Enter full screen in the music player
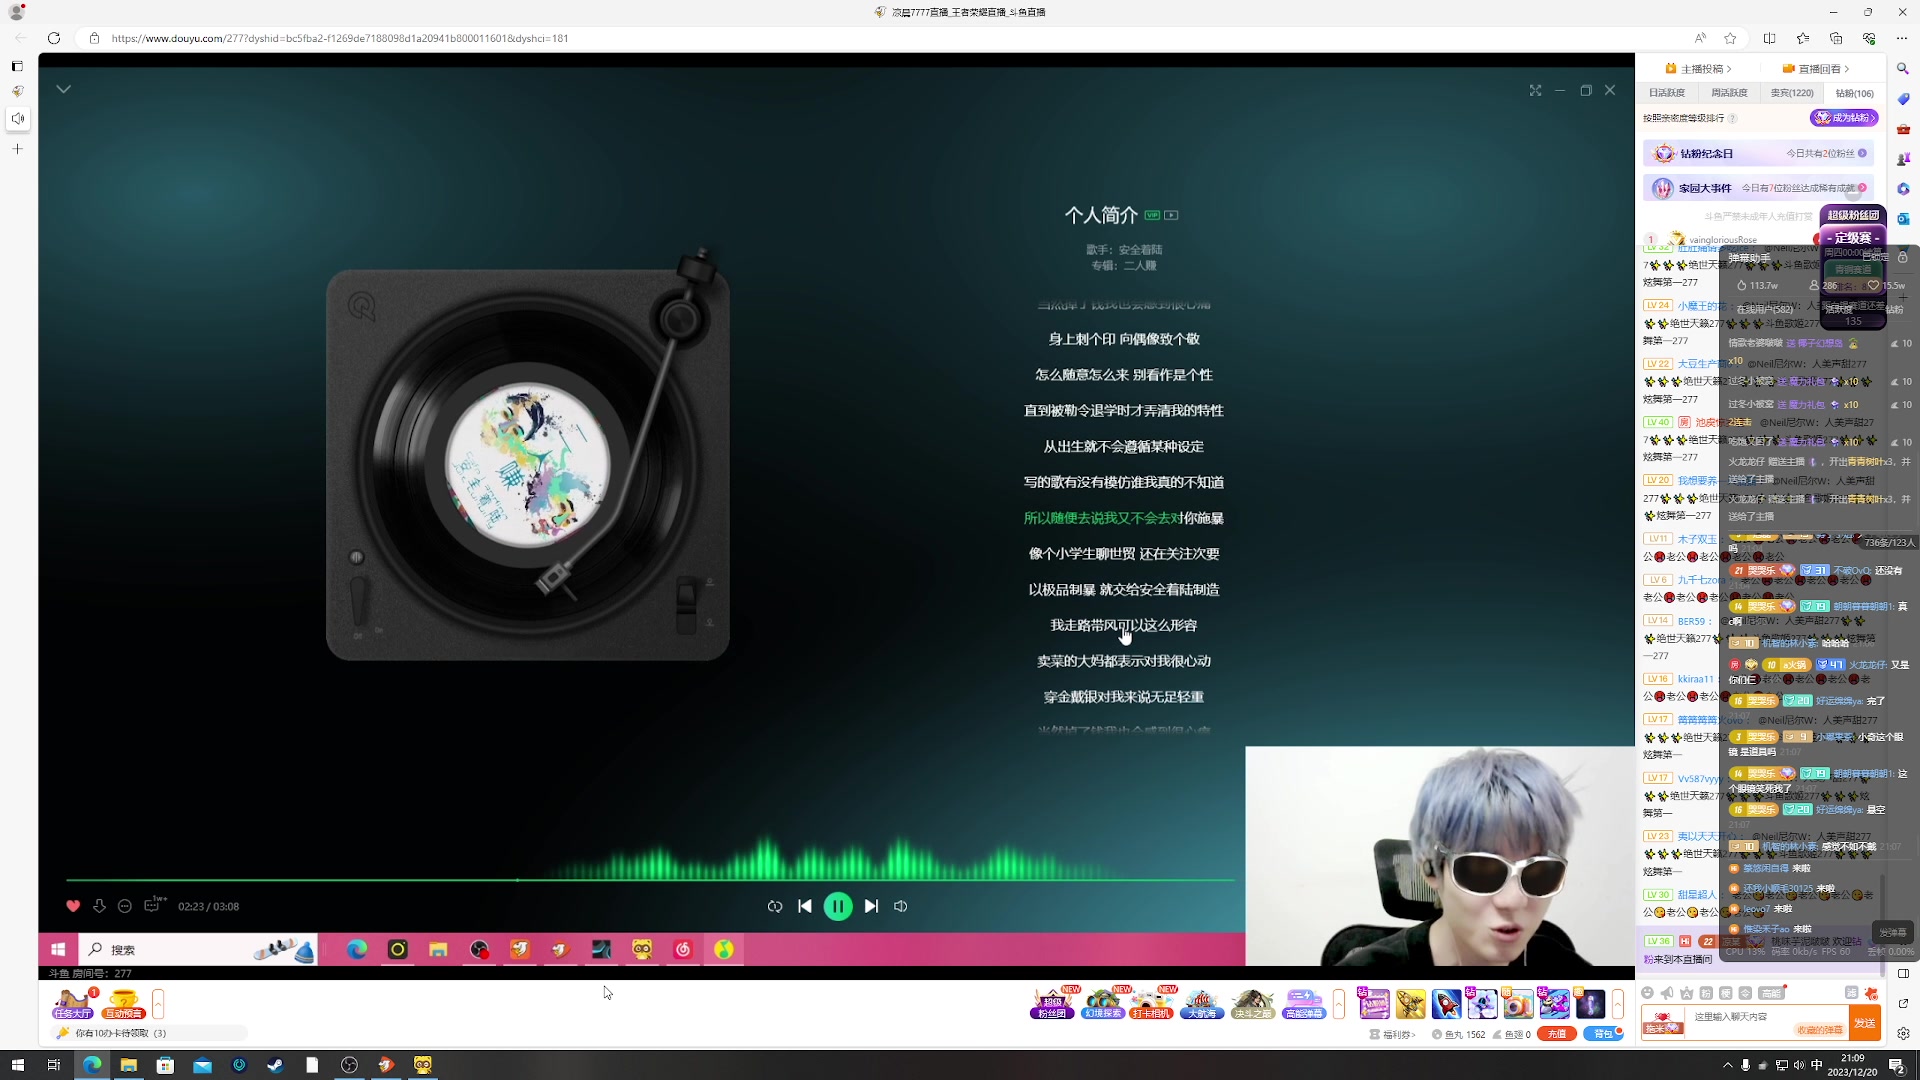Screen dimensions: 1920x1080 point(1535,90)
